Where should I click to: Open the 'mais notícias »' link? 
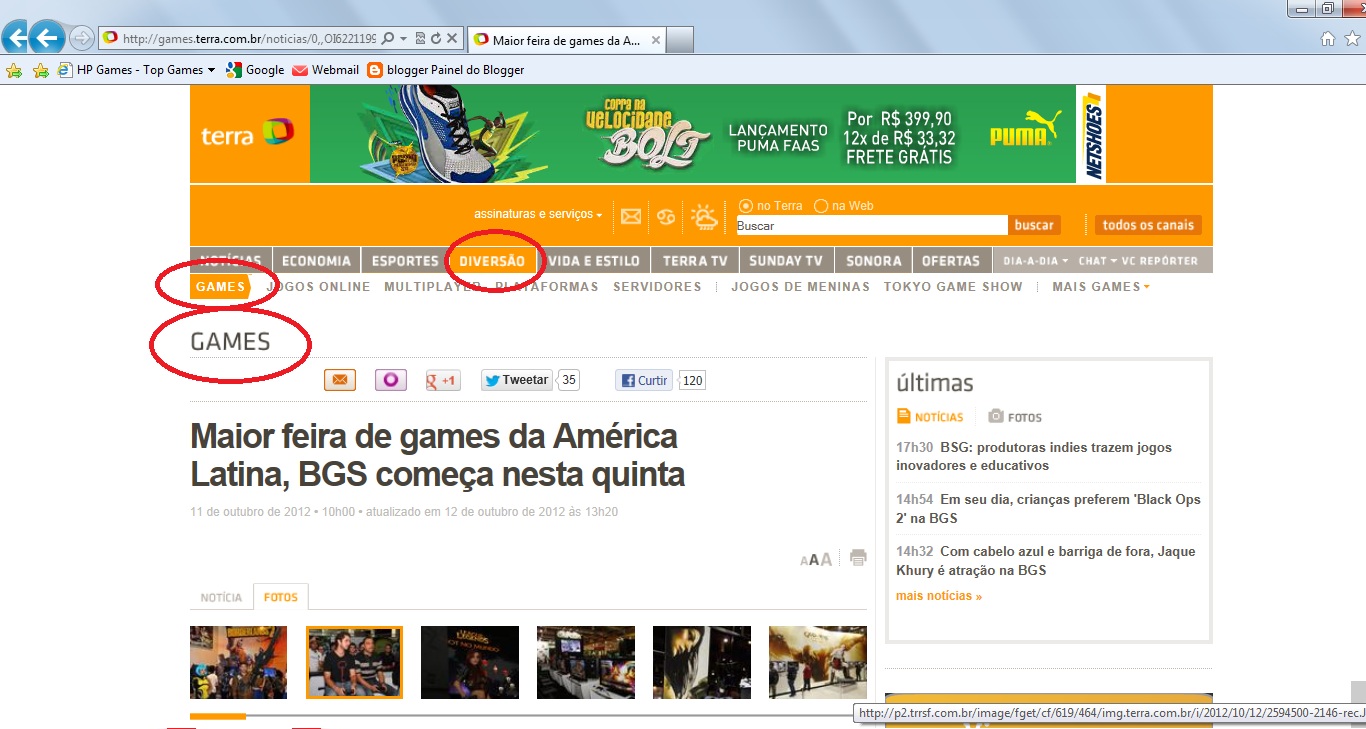(939, 596)
